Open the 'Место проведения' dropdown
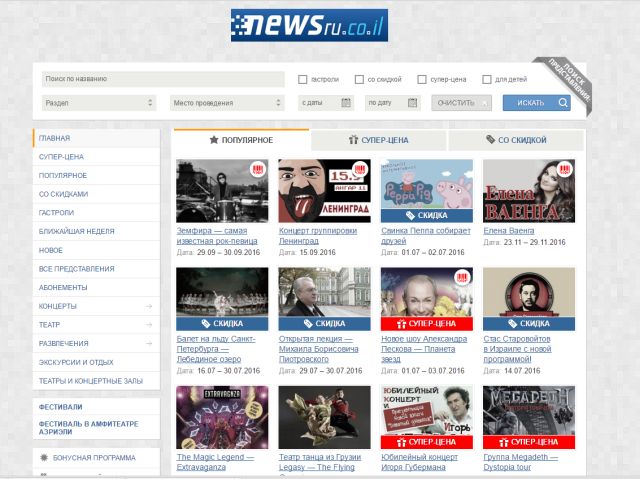This screenshot has width=640, height=479. (x=227, y=103)
